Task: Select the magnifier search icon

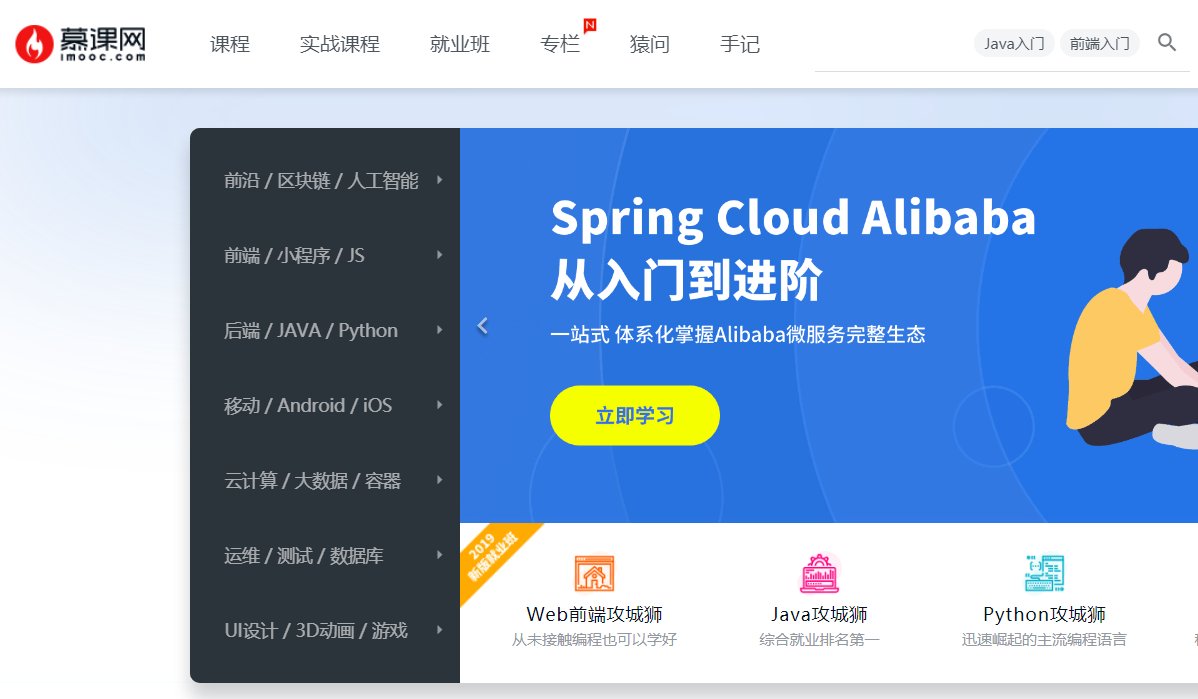Action: tap(1166, 43)
